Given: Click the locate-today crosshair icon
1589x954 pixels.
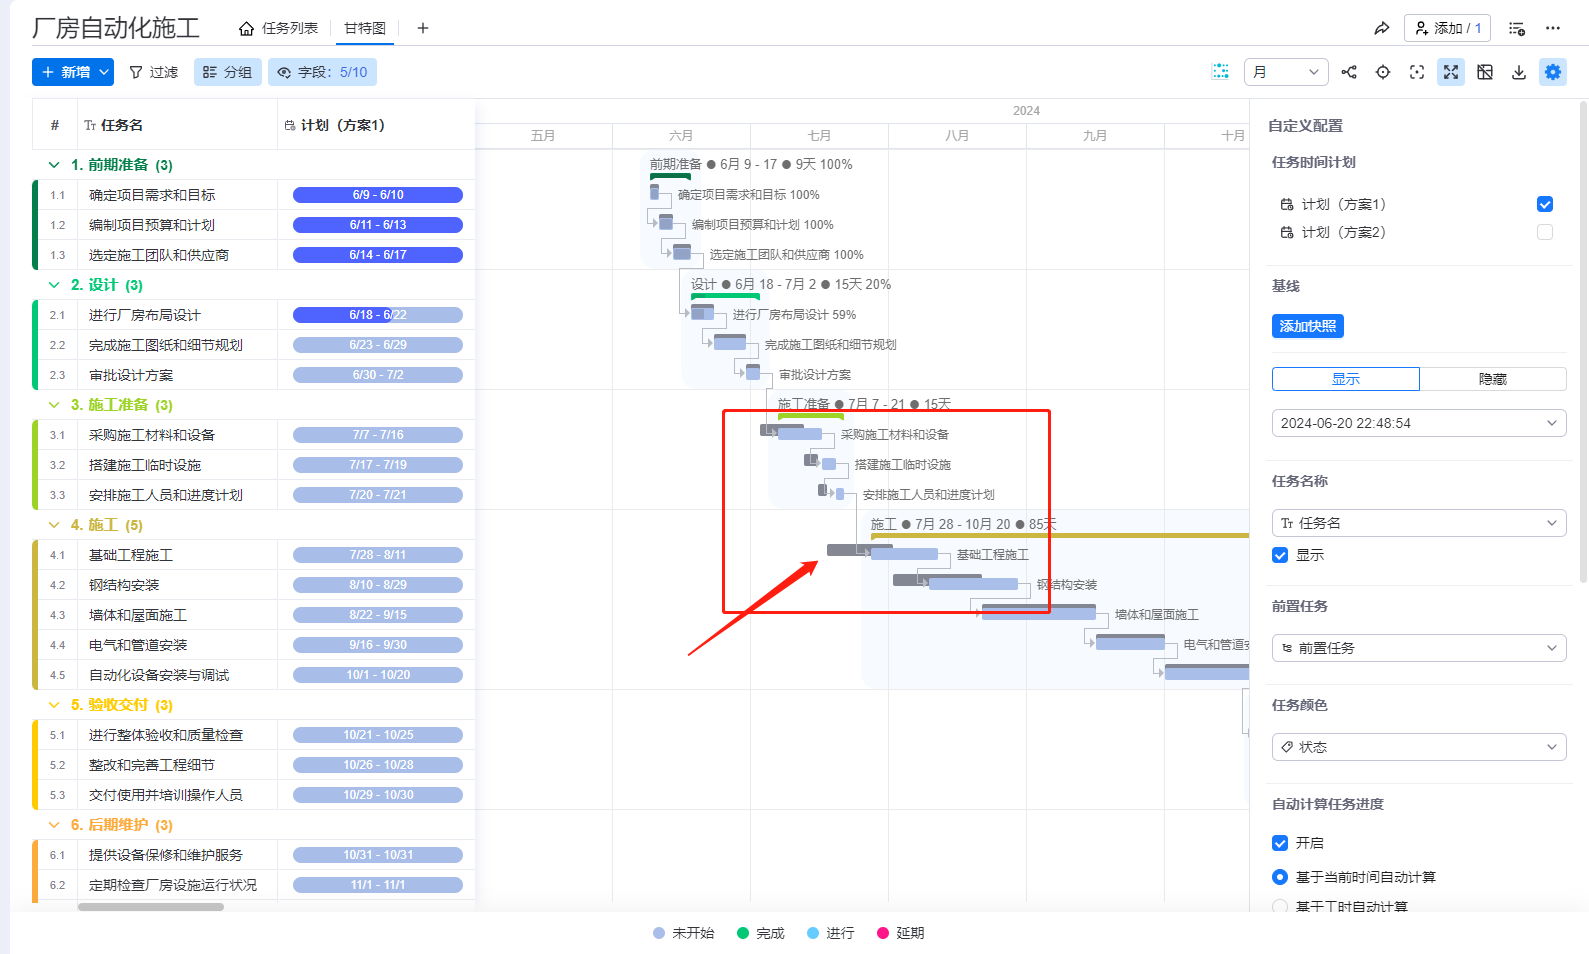Looking at the screenshot, I should (1383, 72).
